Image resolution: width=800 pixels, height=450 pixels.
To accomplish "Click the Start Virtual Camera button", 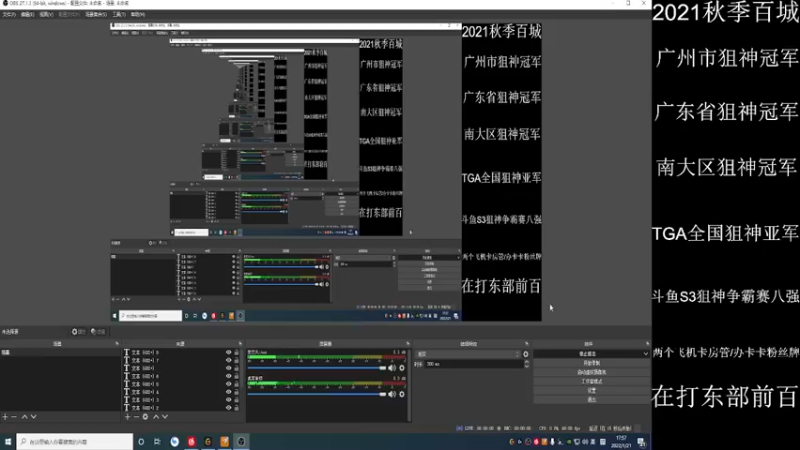I will coord(591,372).
